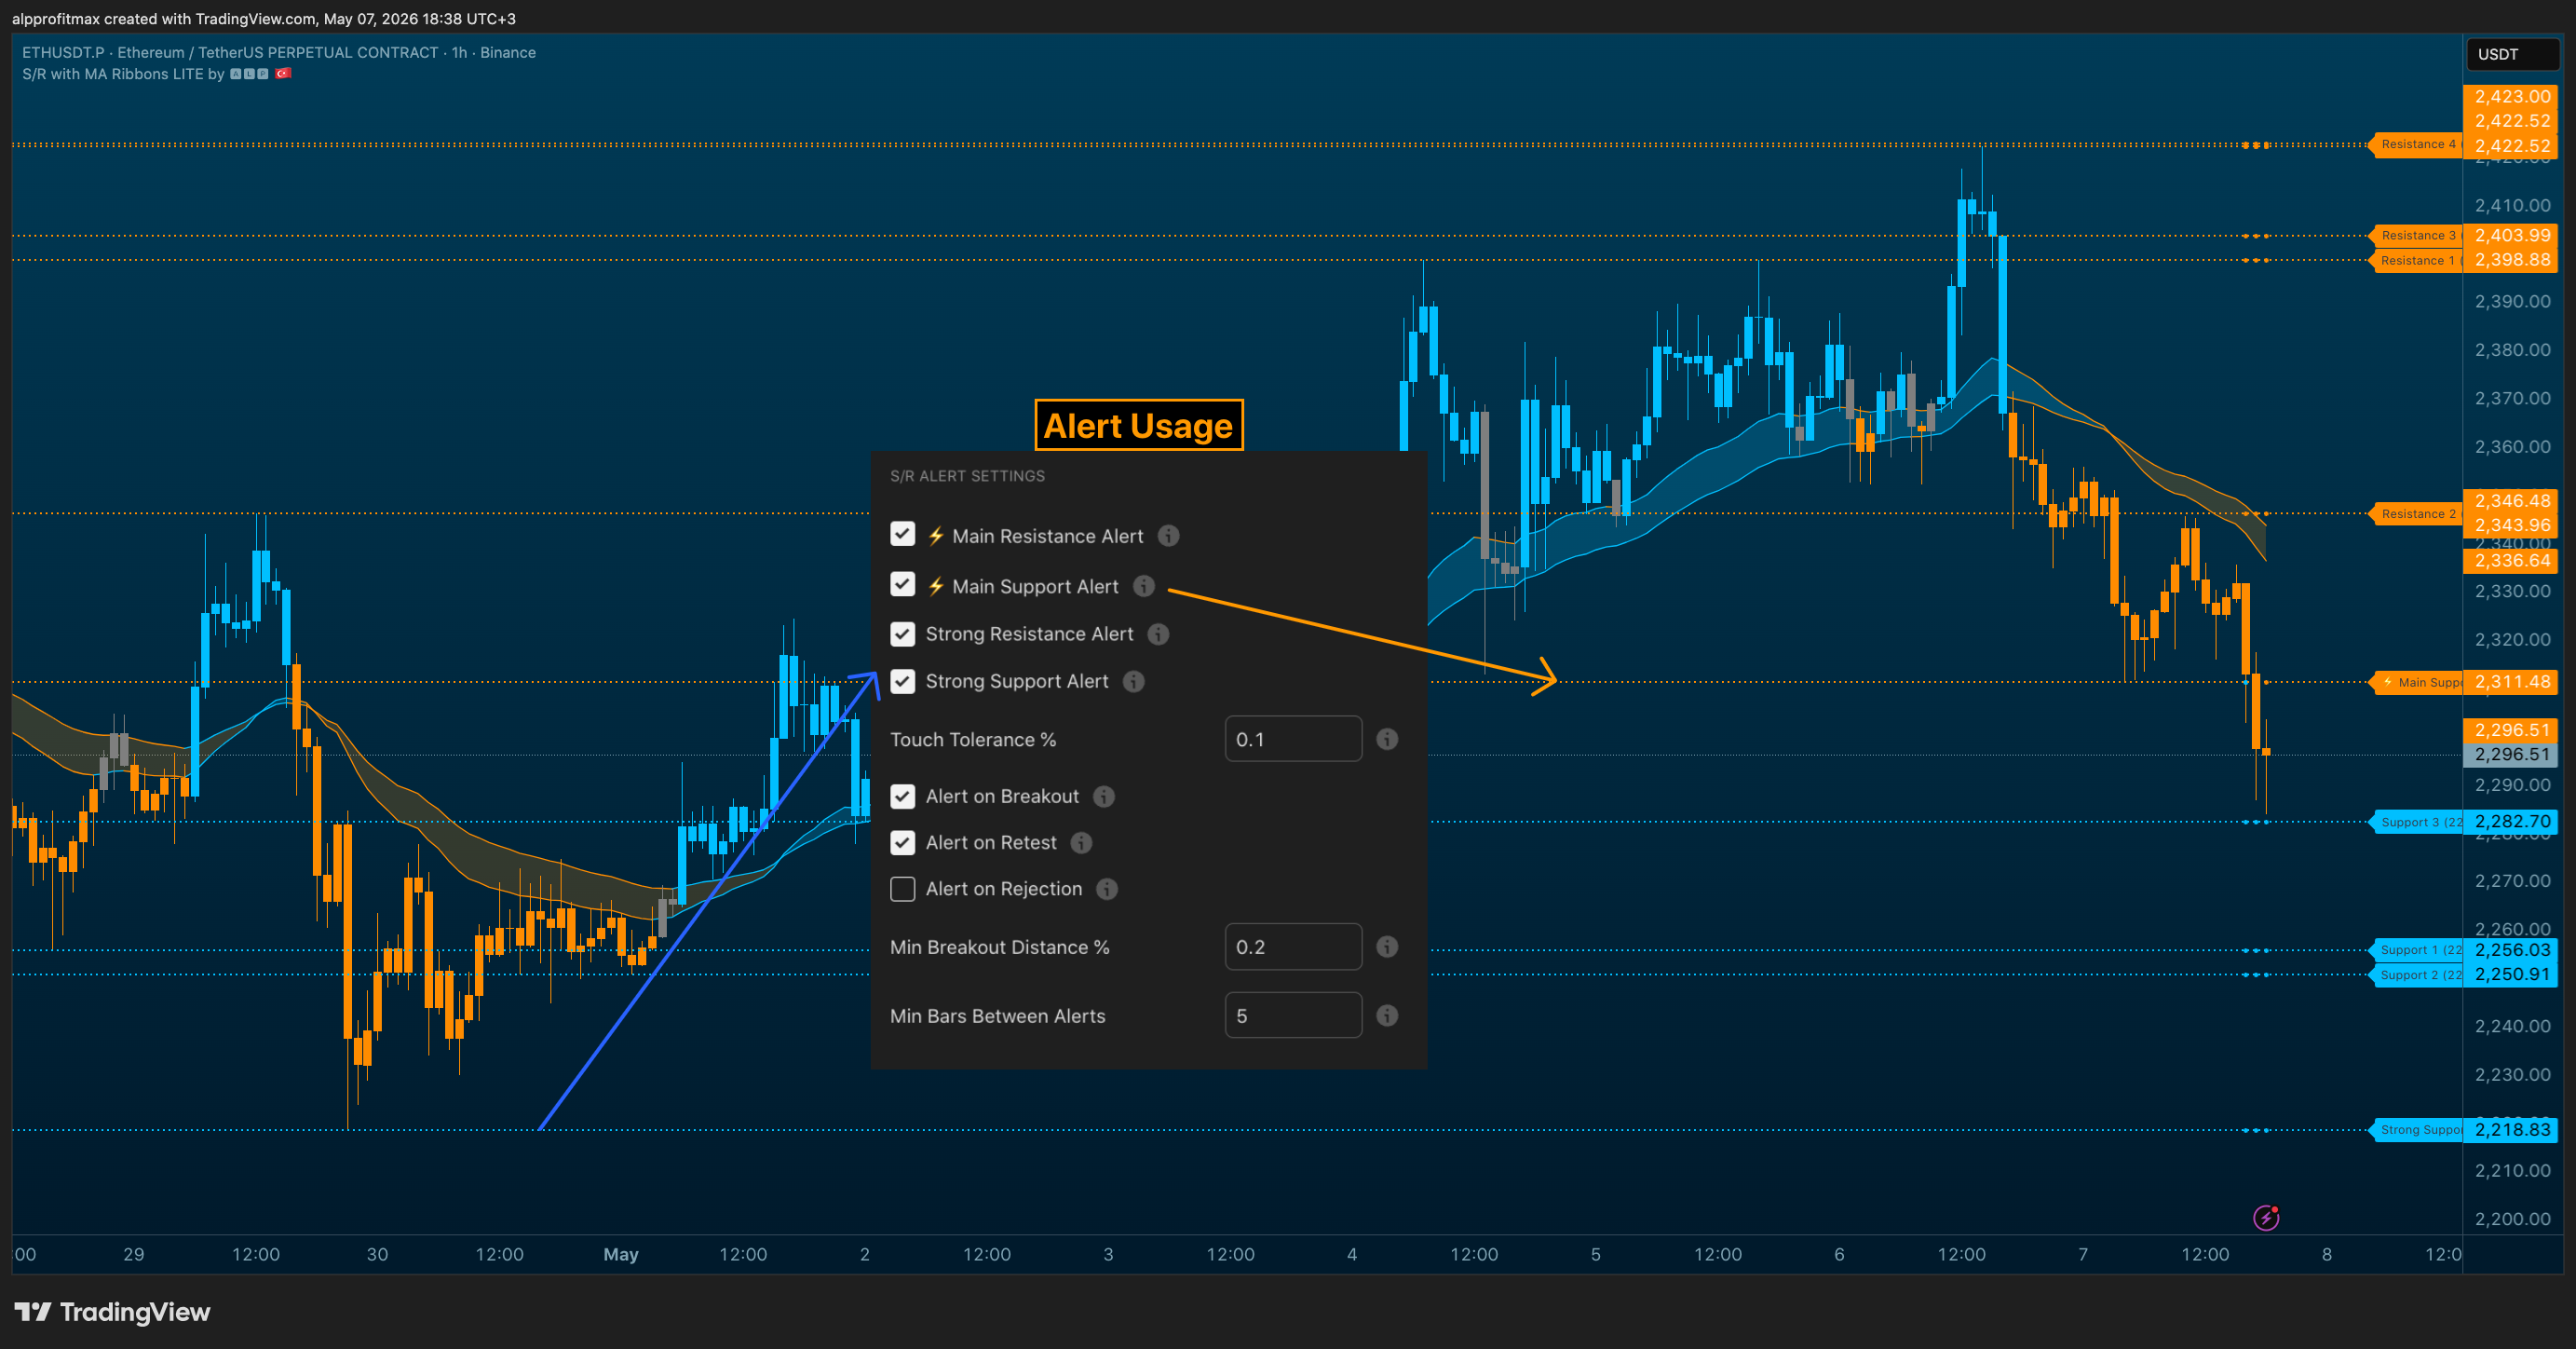The width and height of the screenshot is (2576, 1349).
Task: Click the 2,250.91 price tag
Action: [2511, 974]
